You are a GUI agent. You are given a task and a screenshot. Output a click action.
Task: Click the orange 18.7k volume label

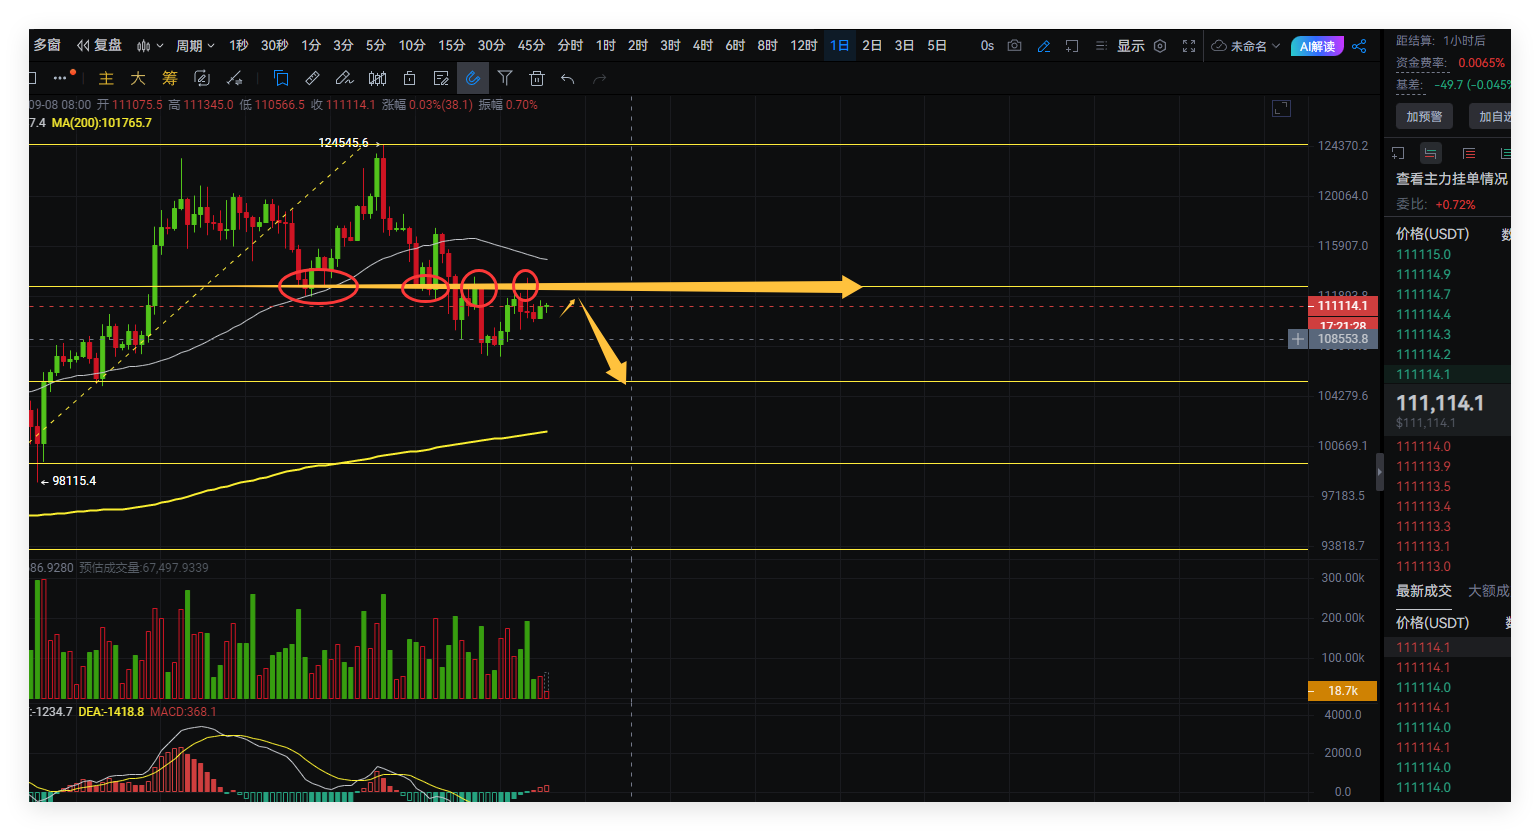[1343, 691]
